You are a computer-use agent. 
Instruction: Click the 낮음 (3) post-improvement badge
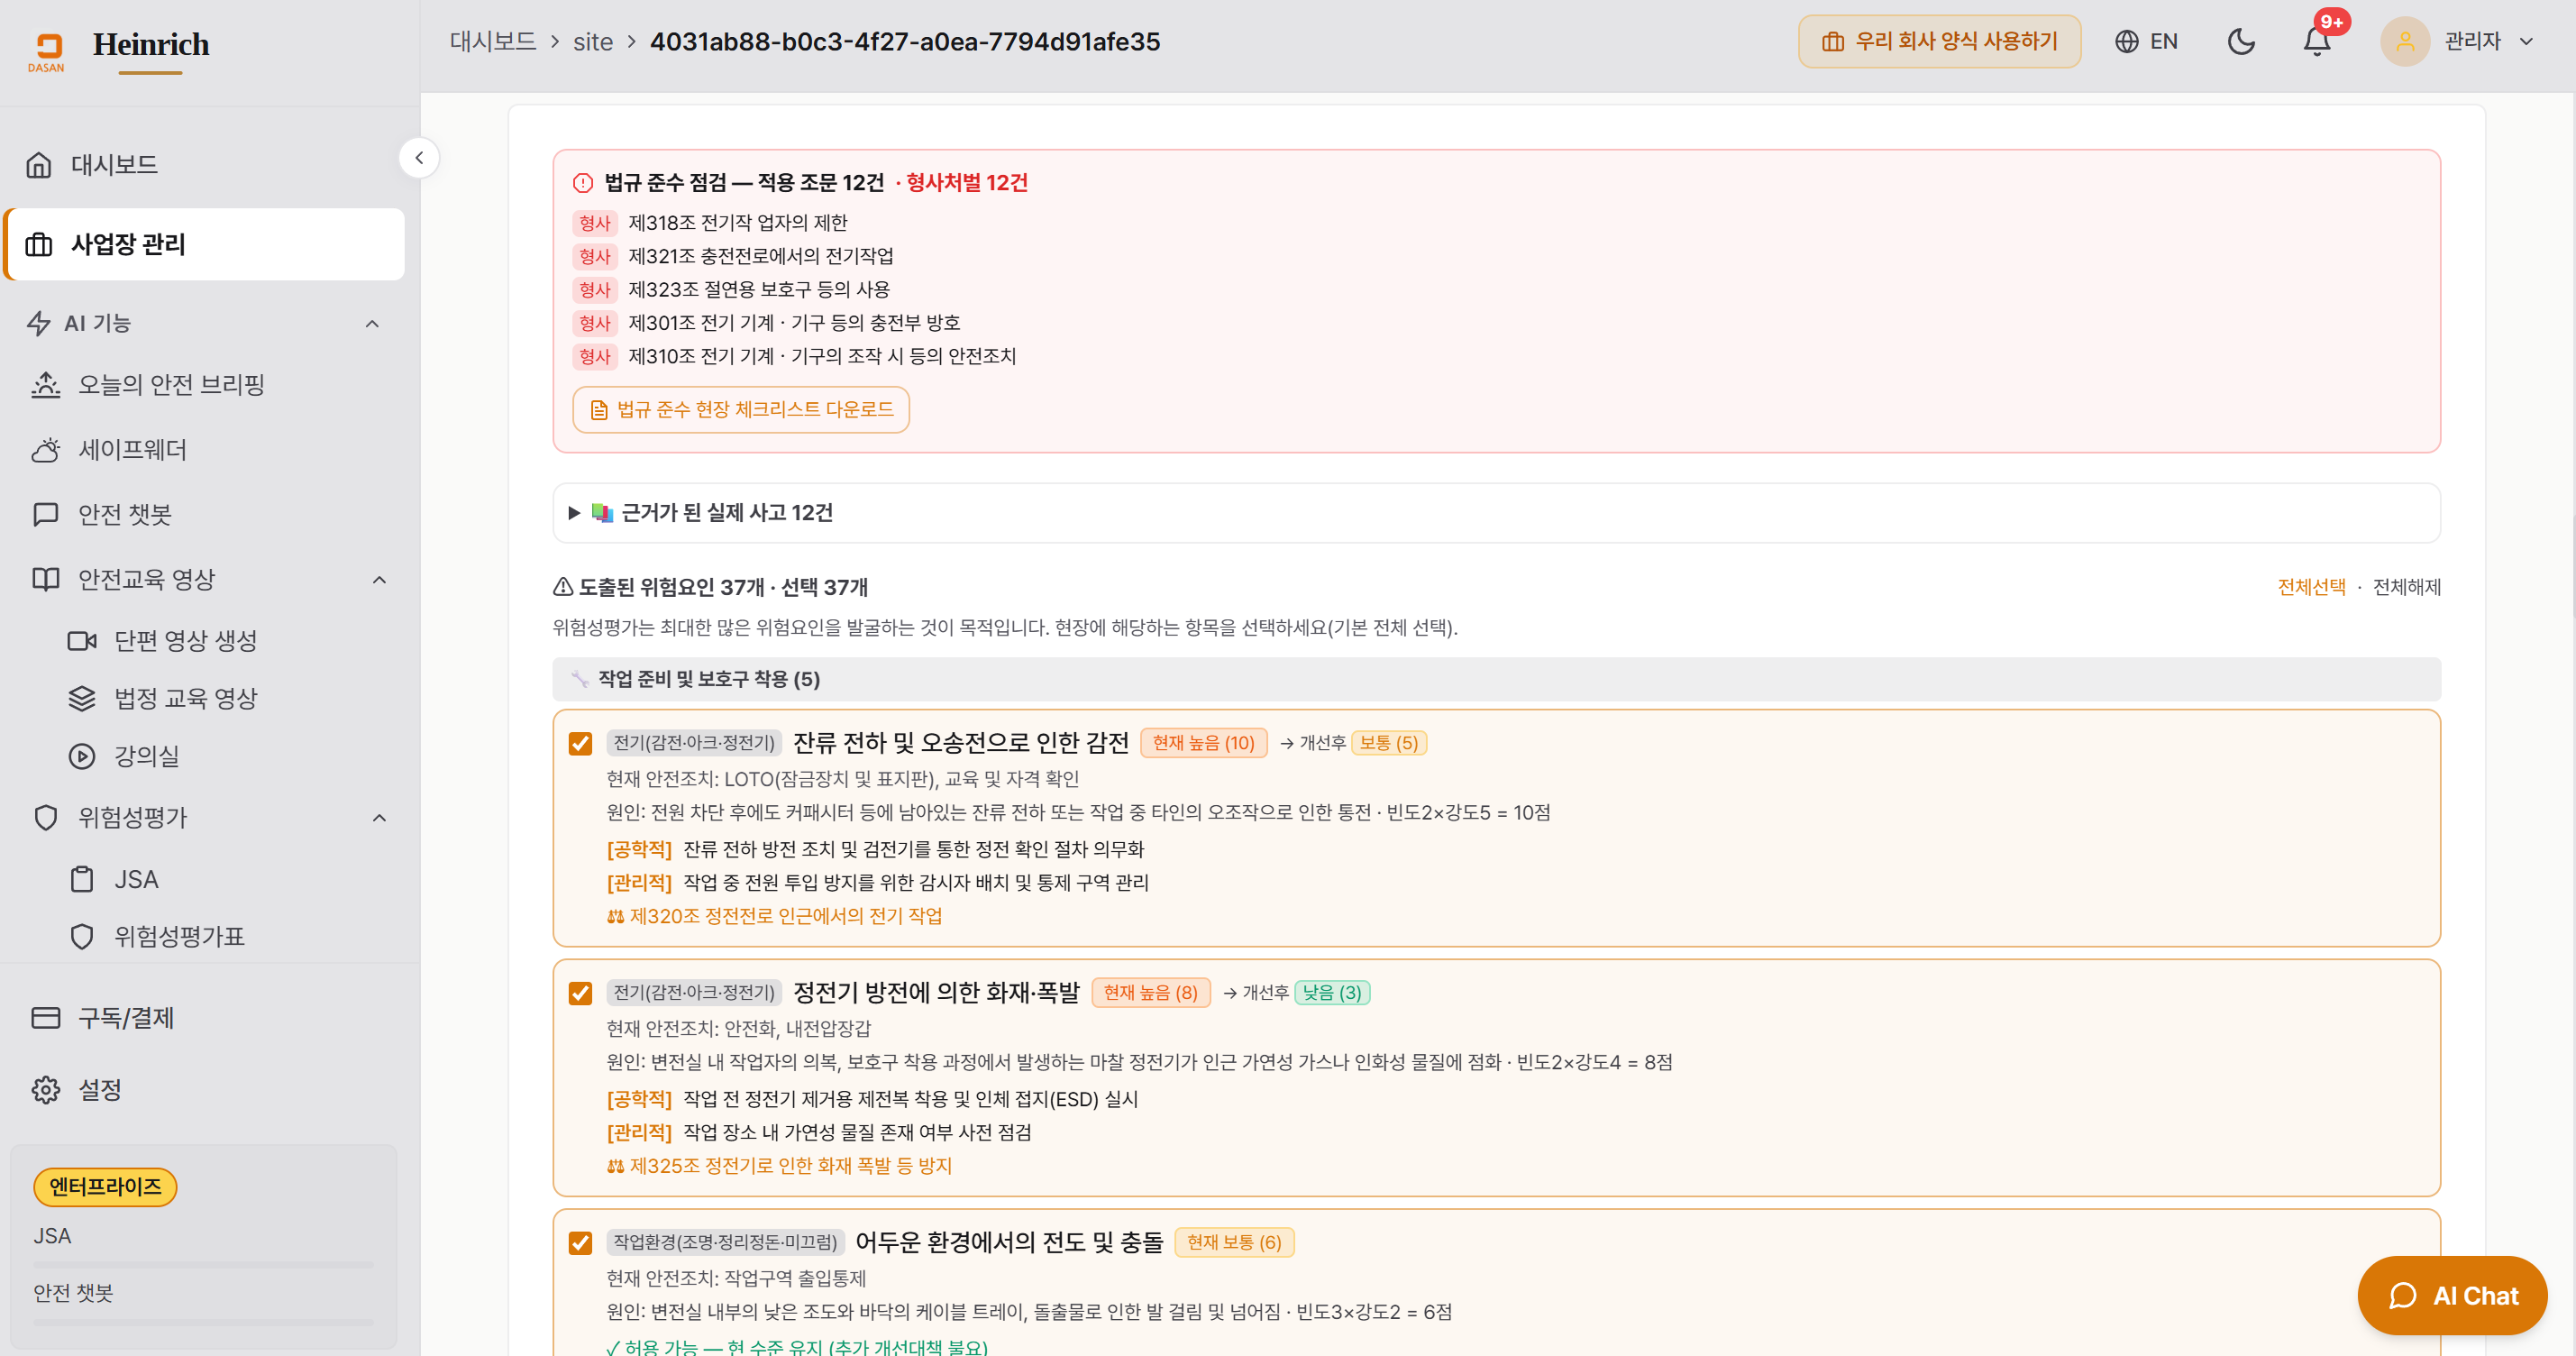click(1332, 993)
